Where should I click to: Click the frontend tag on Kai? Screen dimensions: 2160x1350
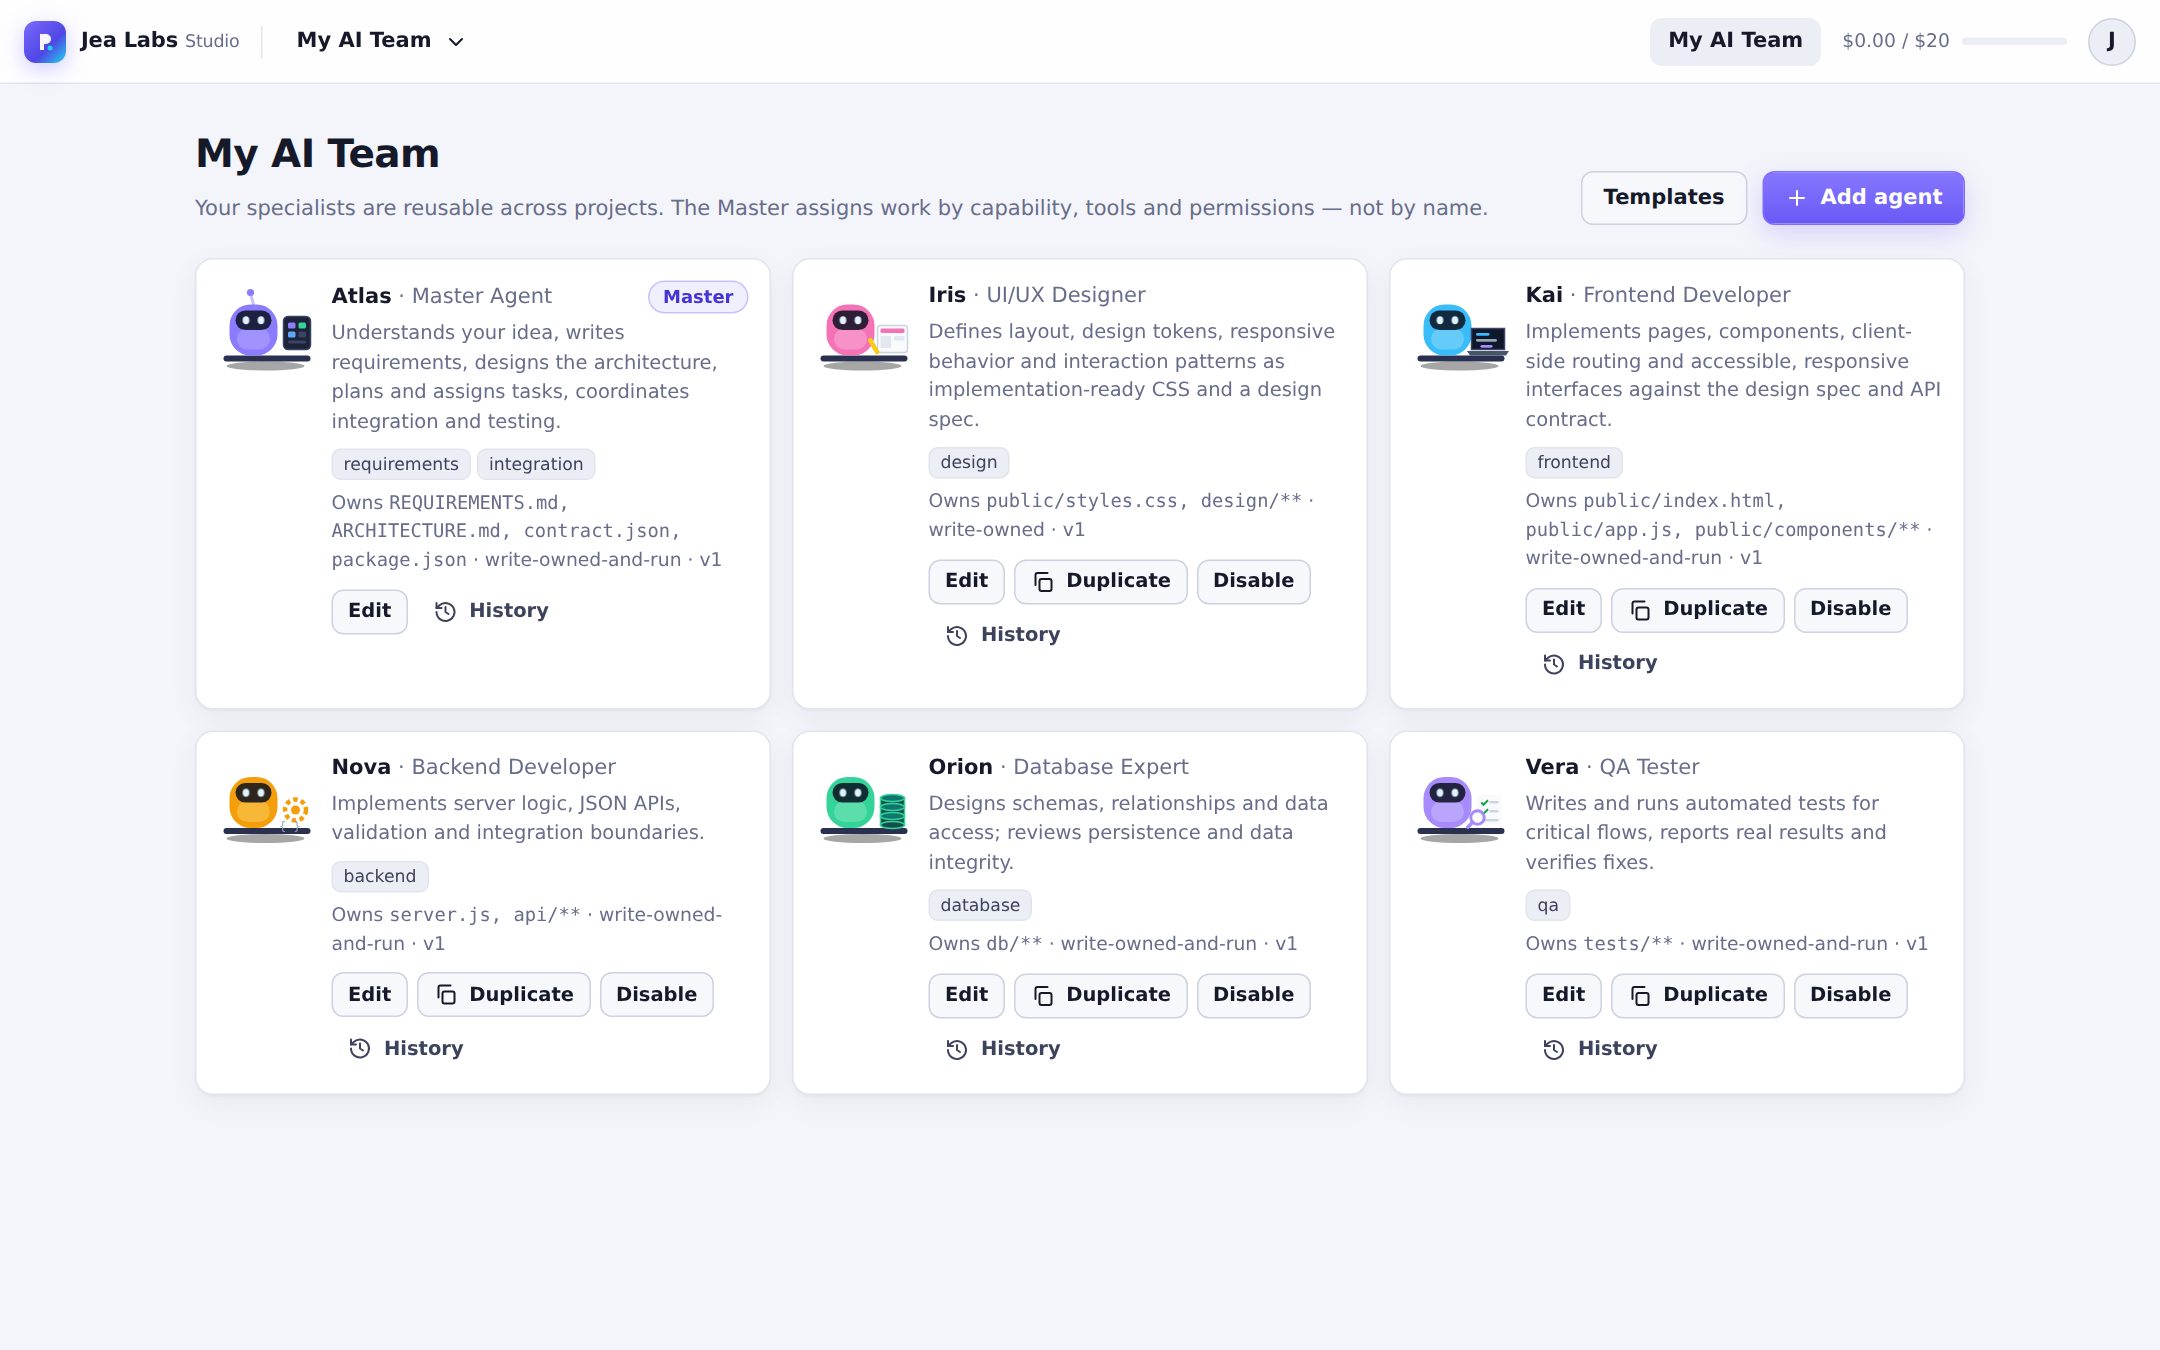coord(1574,462)
